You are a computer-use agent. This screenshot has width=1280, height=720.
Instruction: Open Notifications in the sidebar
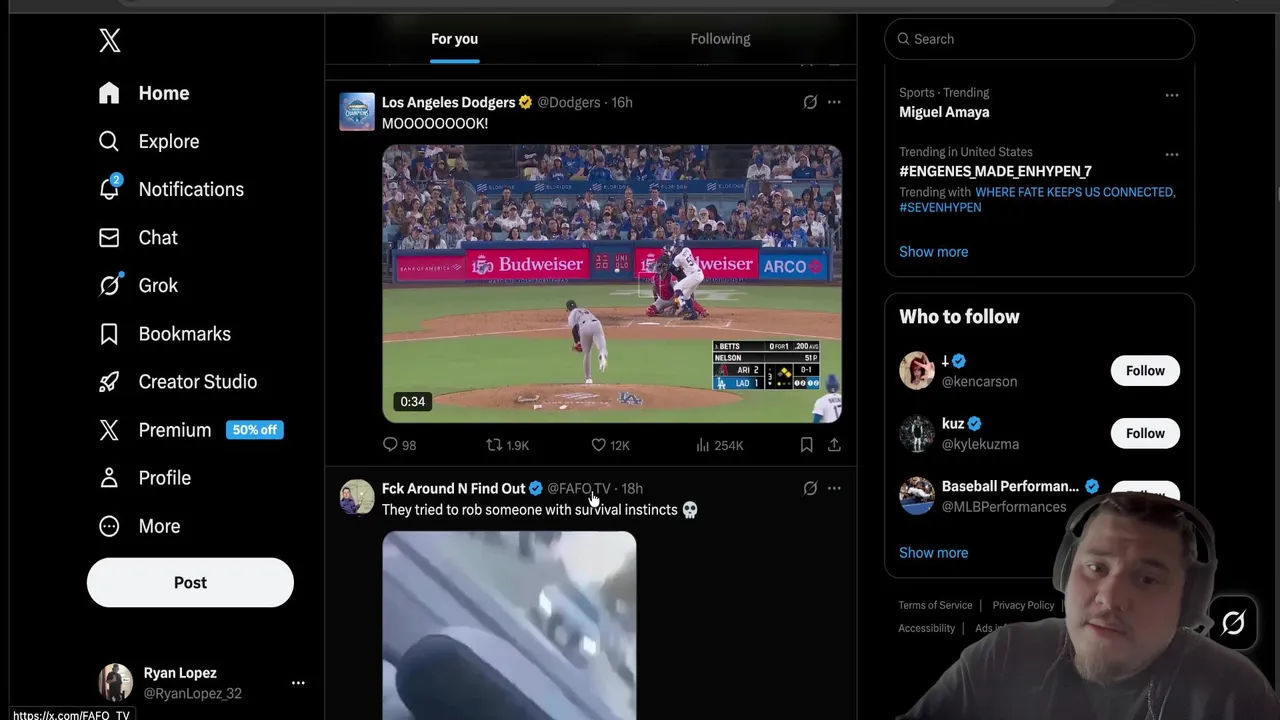[x=171, y=189]
